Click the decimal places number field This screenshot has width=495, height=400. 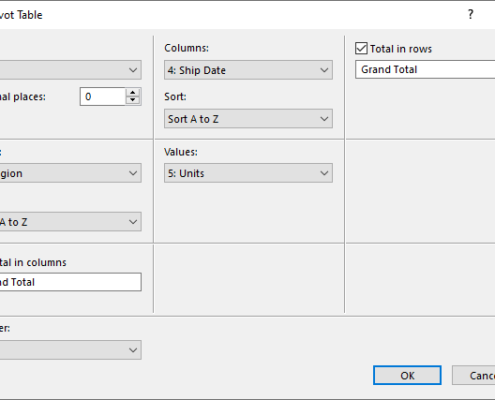coord(103,97)
